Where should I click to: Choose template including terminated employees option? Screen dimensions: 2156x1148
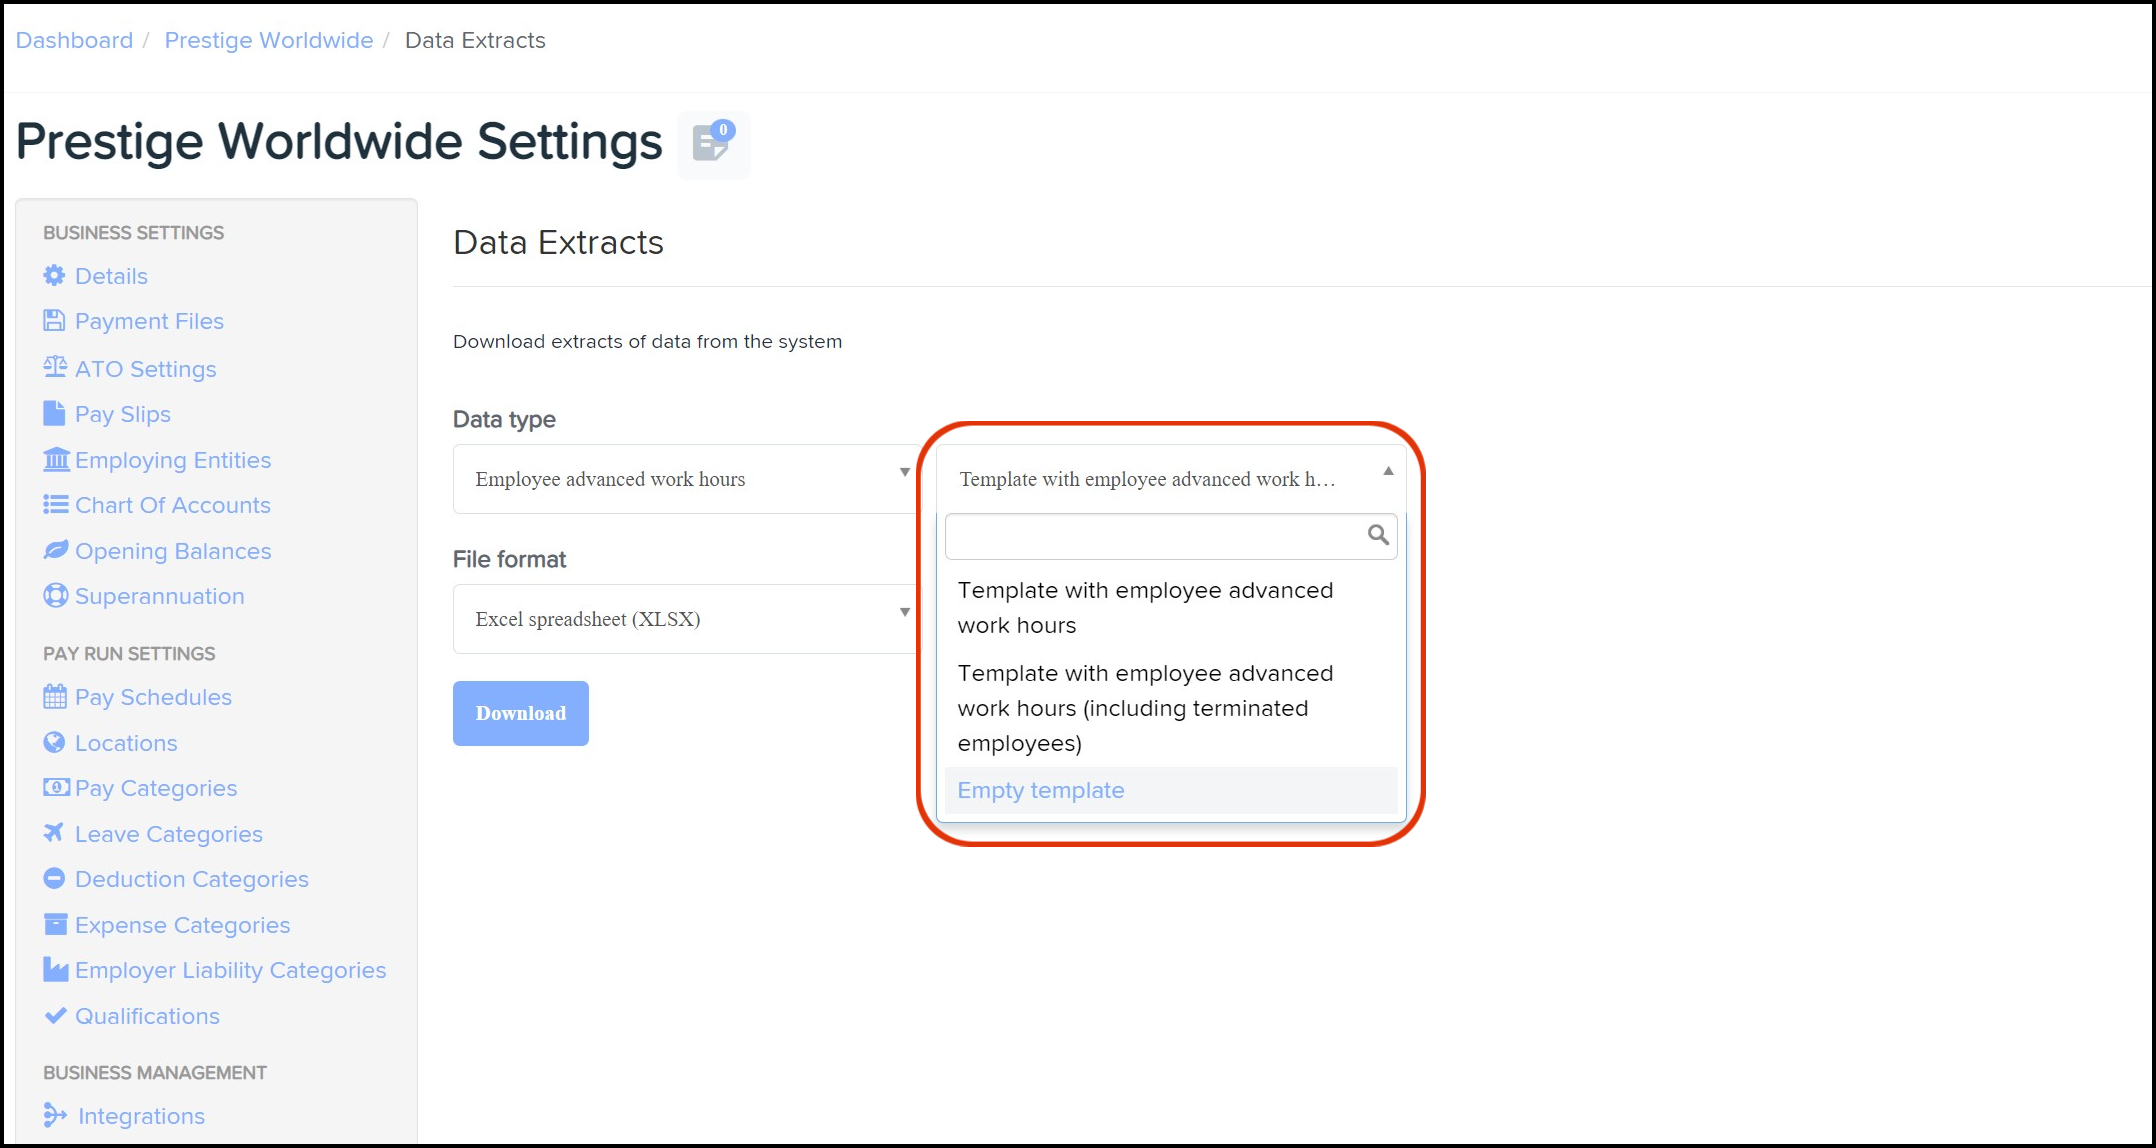click(x=1145, y=708)
